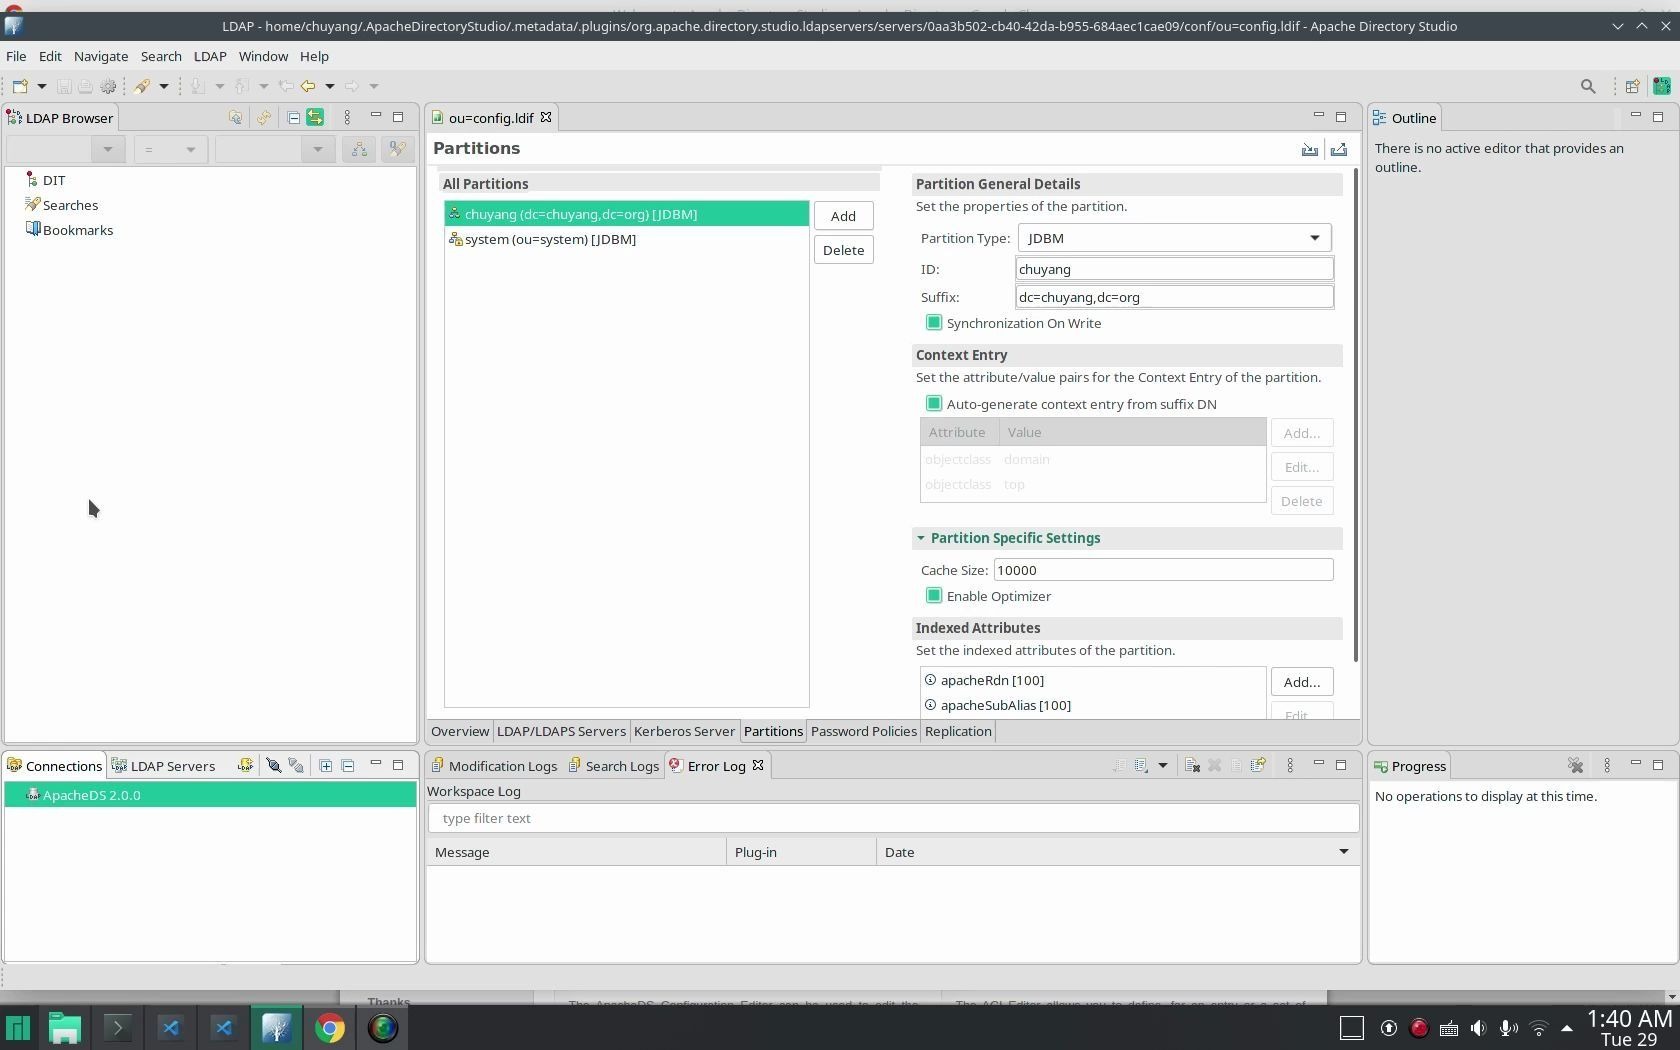Viewport: 1680px width, 1050px height.
Task: Click New Connection icon in Connections panel
Action: click(245, 765)
